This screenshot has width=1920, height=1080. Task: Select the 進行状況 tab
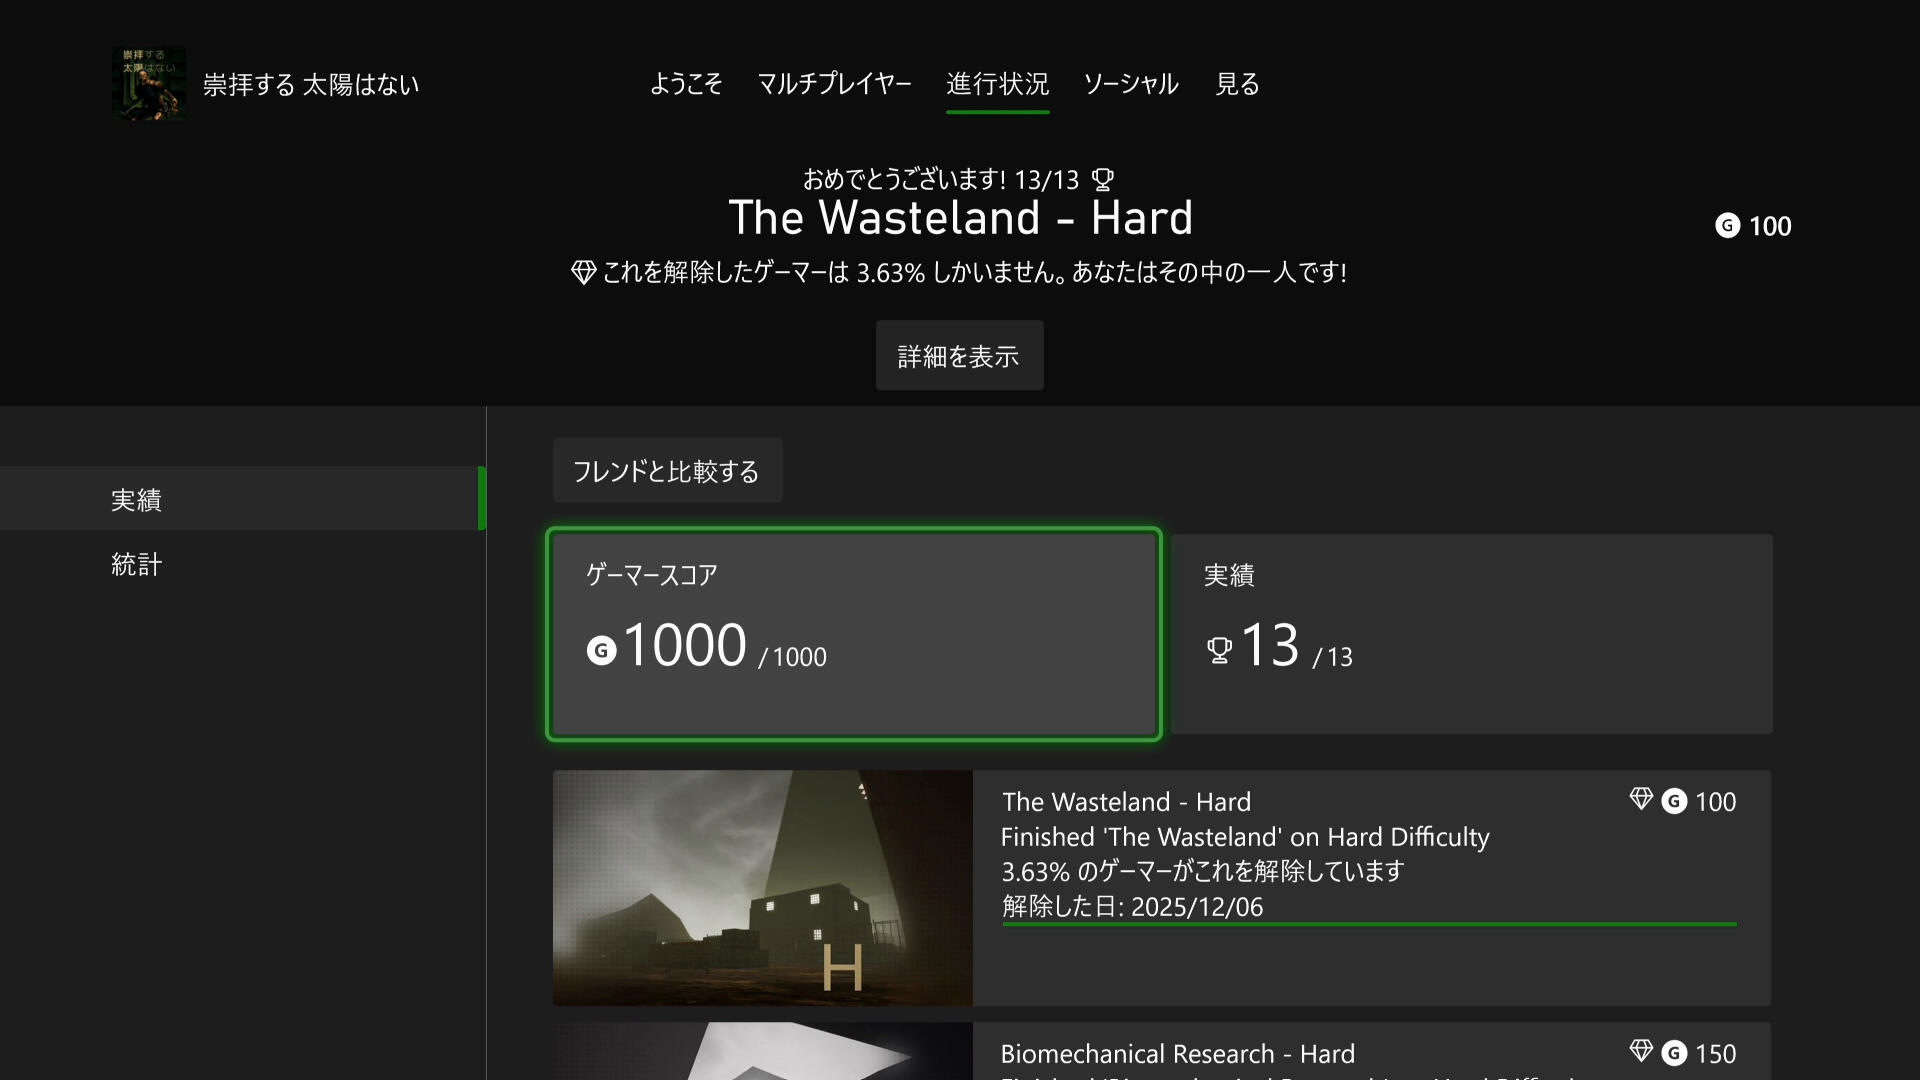(x=998, y=84)
